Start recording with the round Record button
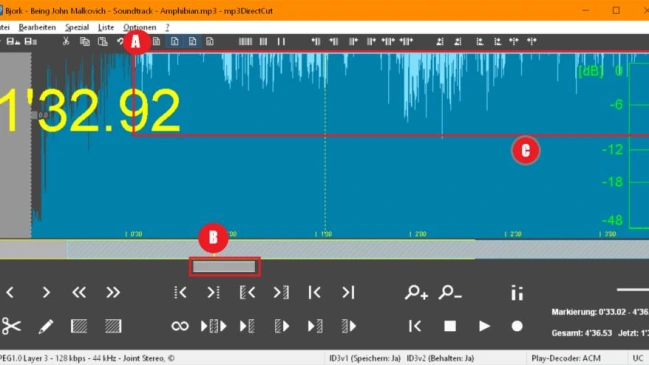Screen dimensions: 649x365 click(517, 326)
